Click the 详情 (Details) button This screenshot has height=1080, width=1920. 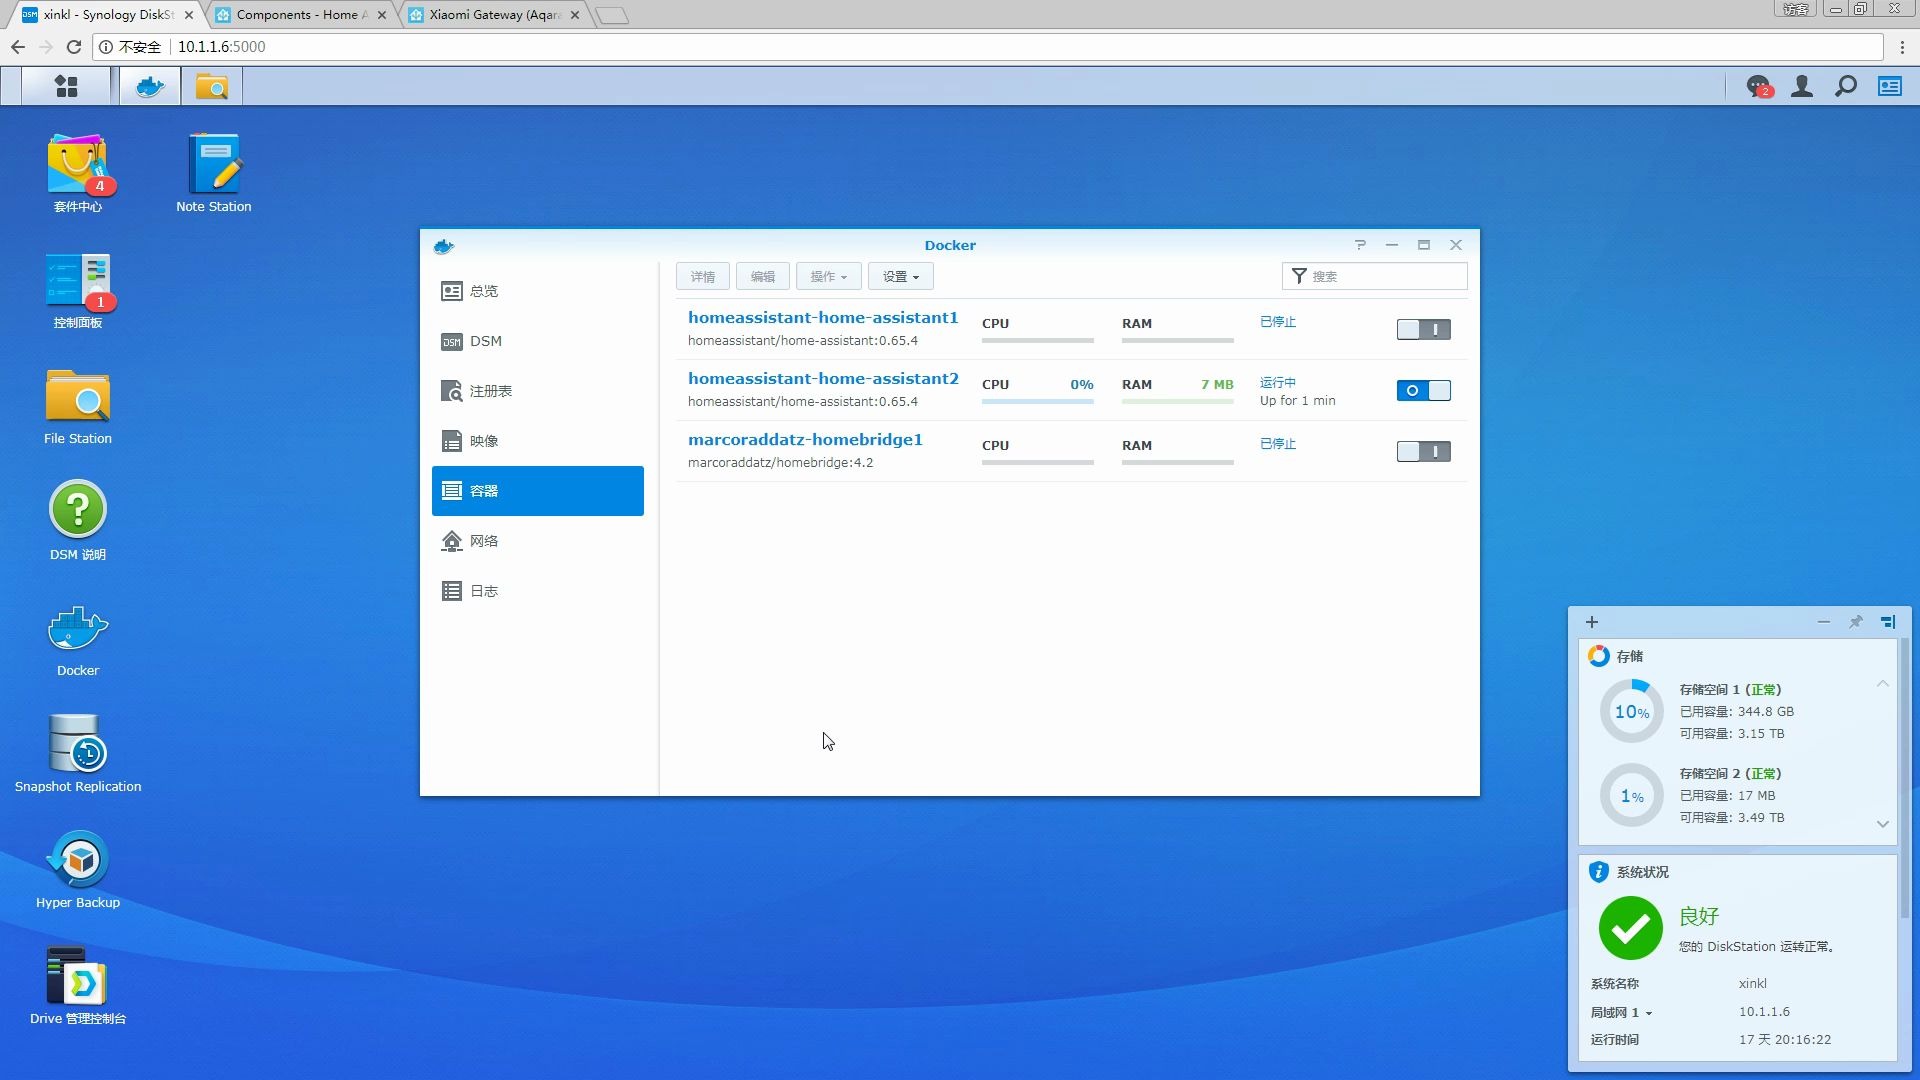(702, 276)
